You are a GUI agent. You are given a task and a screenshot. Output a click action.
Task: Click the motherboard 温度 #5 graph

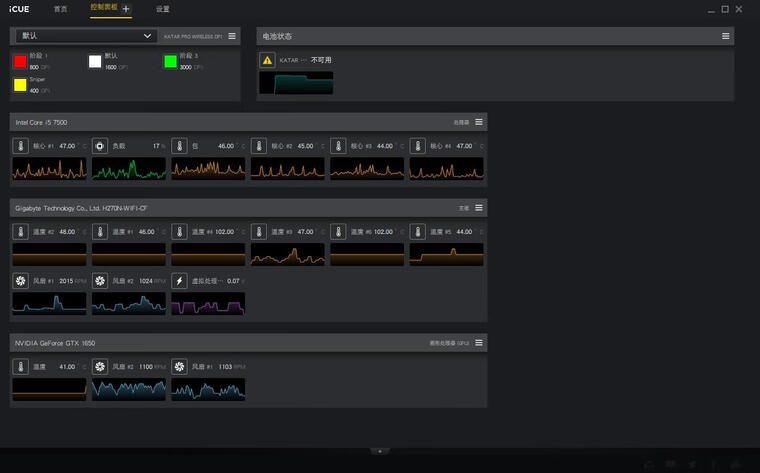coord(447,254)
